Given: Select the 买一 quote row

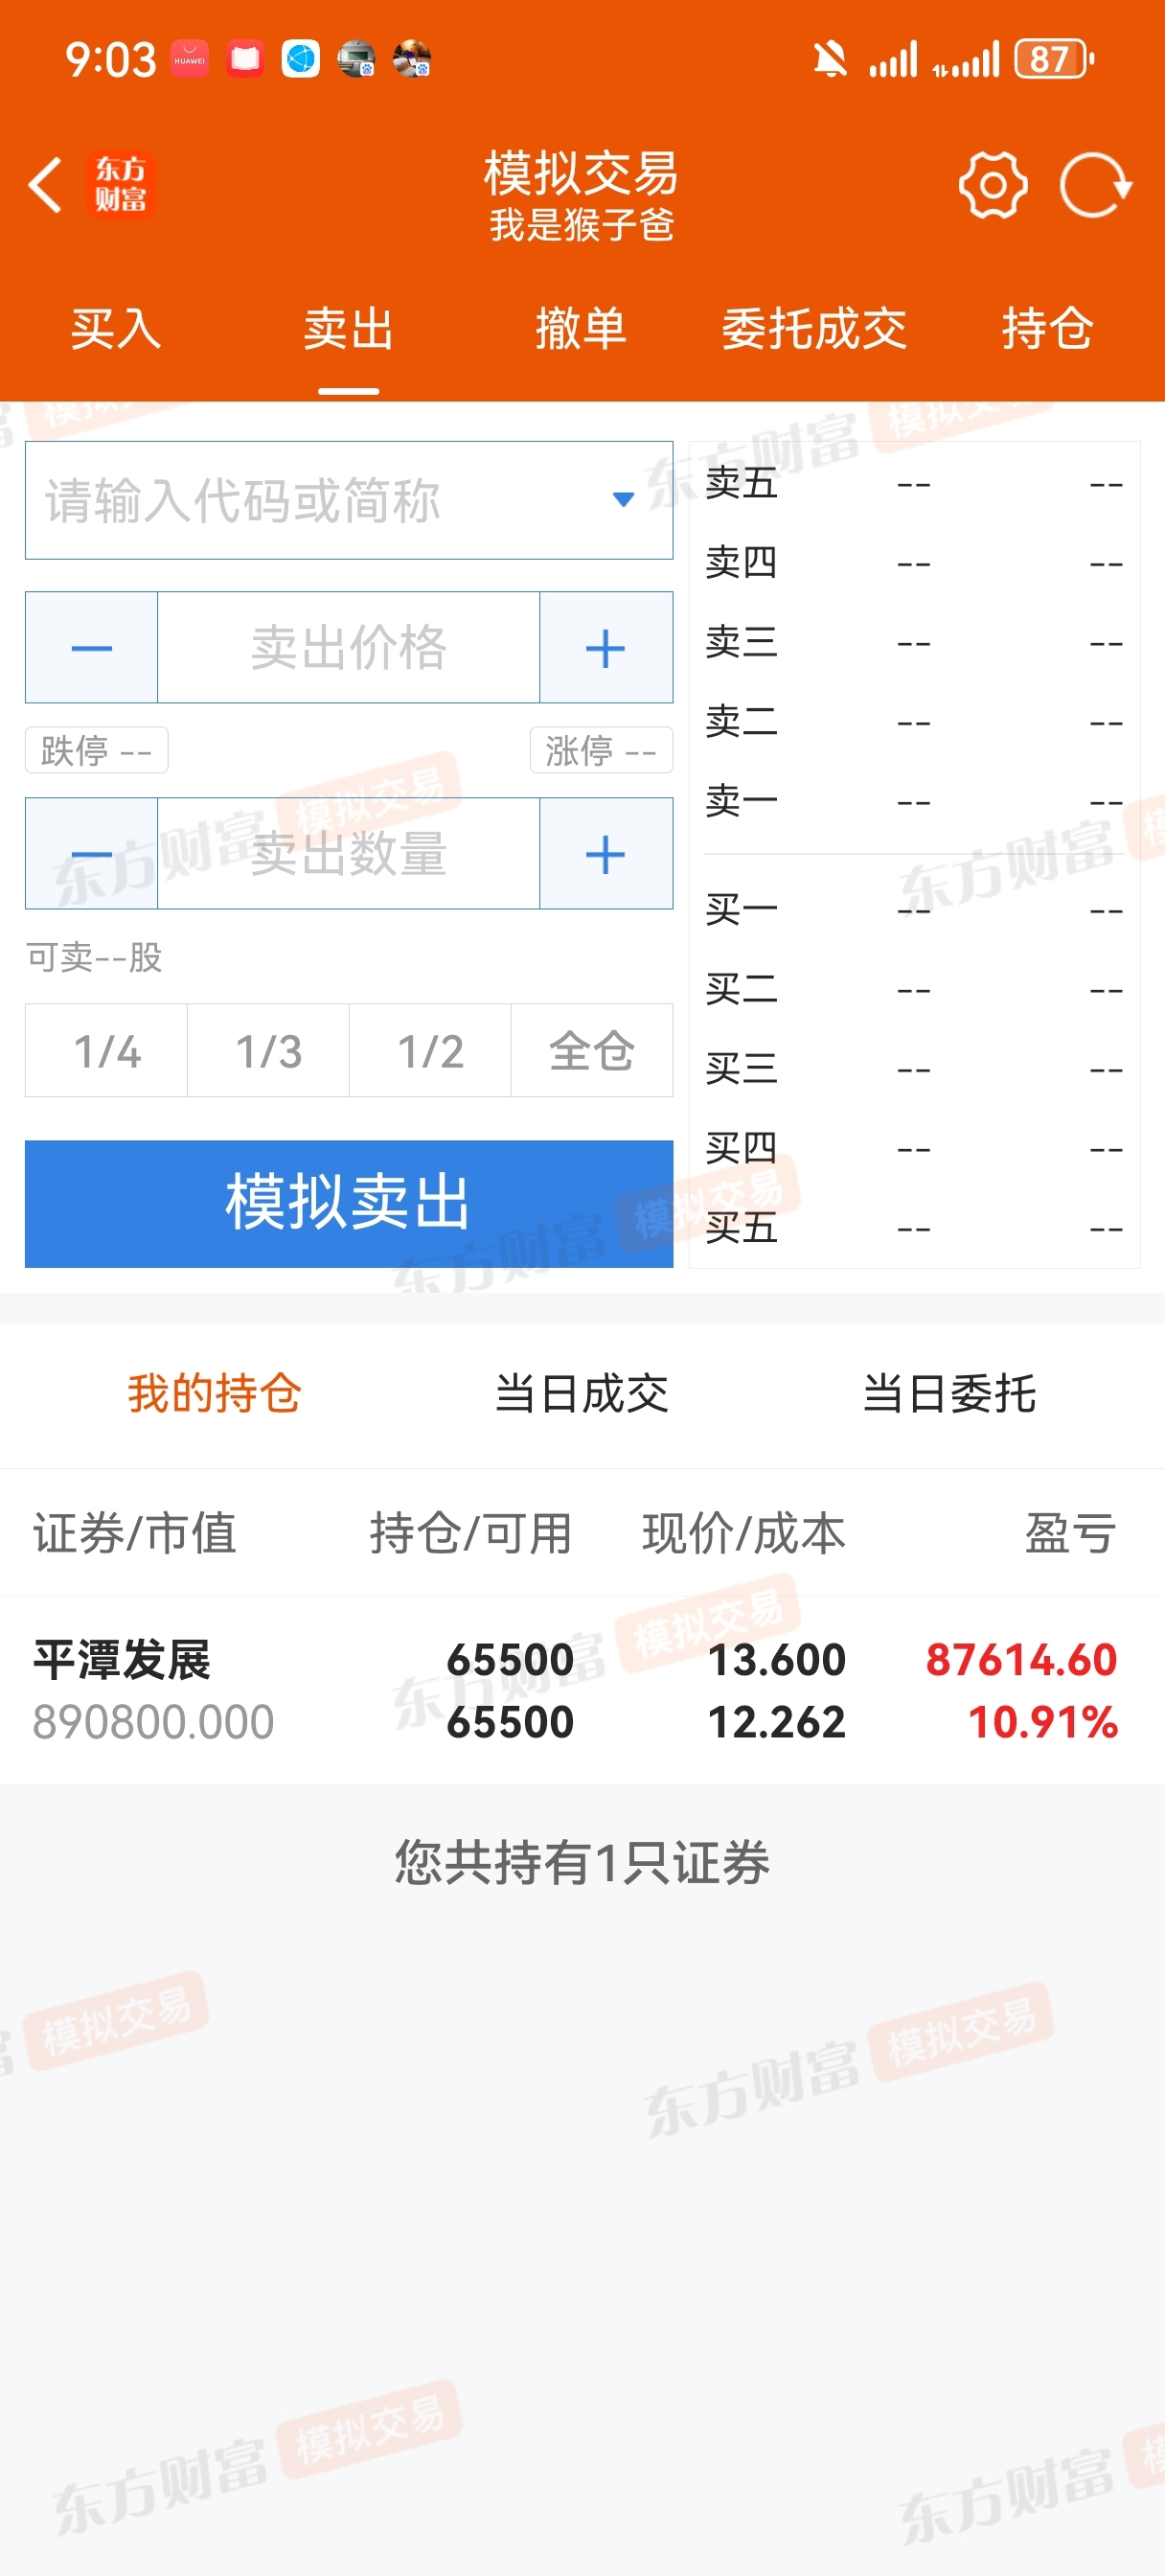Looking at the screenshot, I should (915, 910).
